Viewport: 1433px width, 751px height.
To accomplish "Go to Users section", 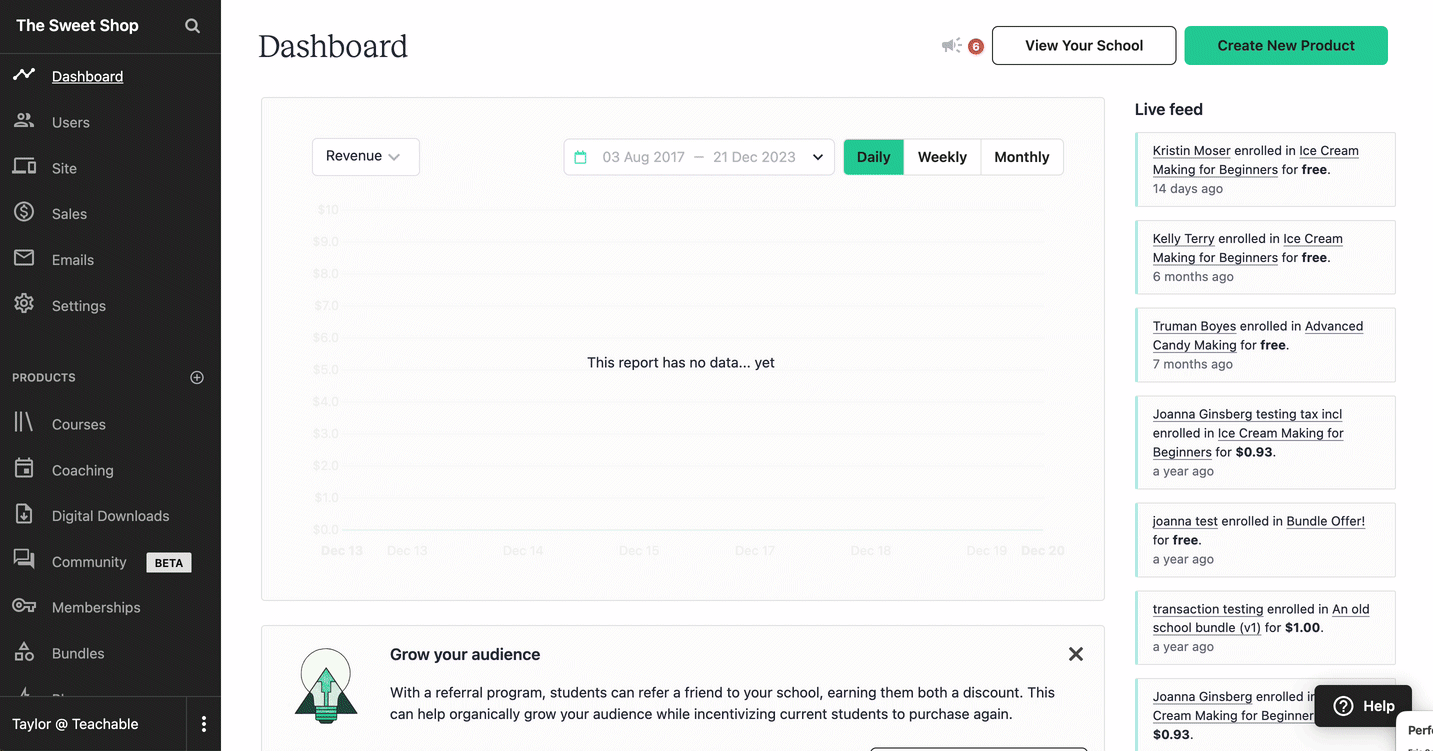I will point(71,122).
